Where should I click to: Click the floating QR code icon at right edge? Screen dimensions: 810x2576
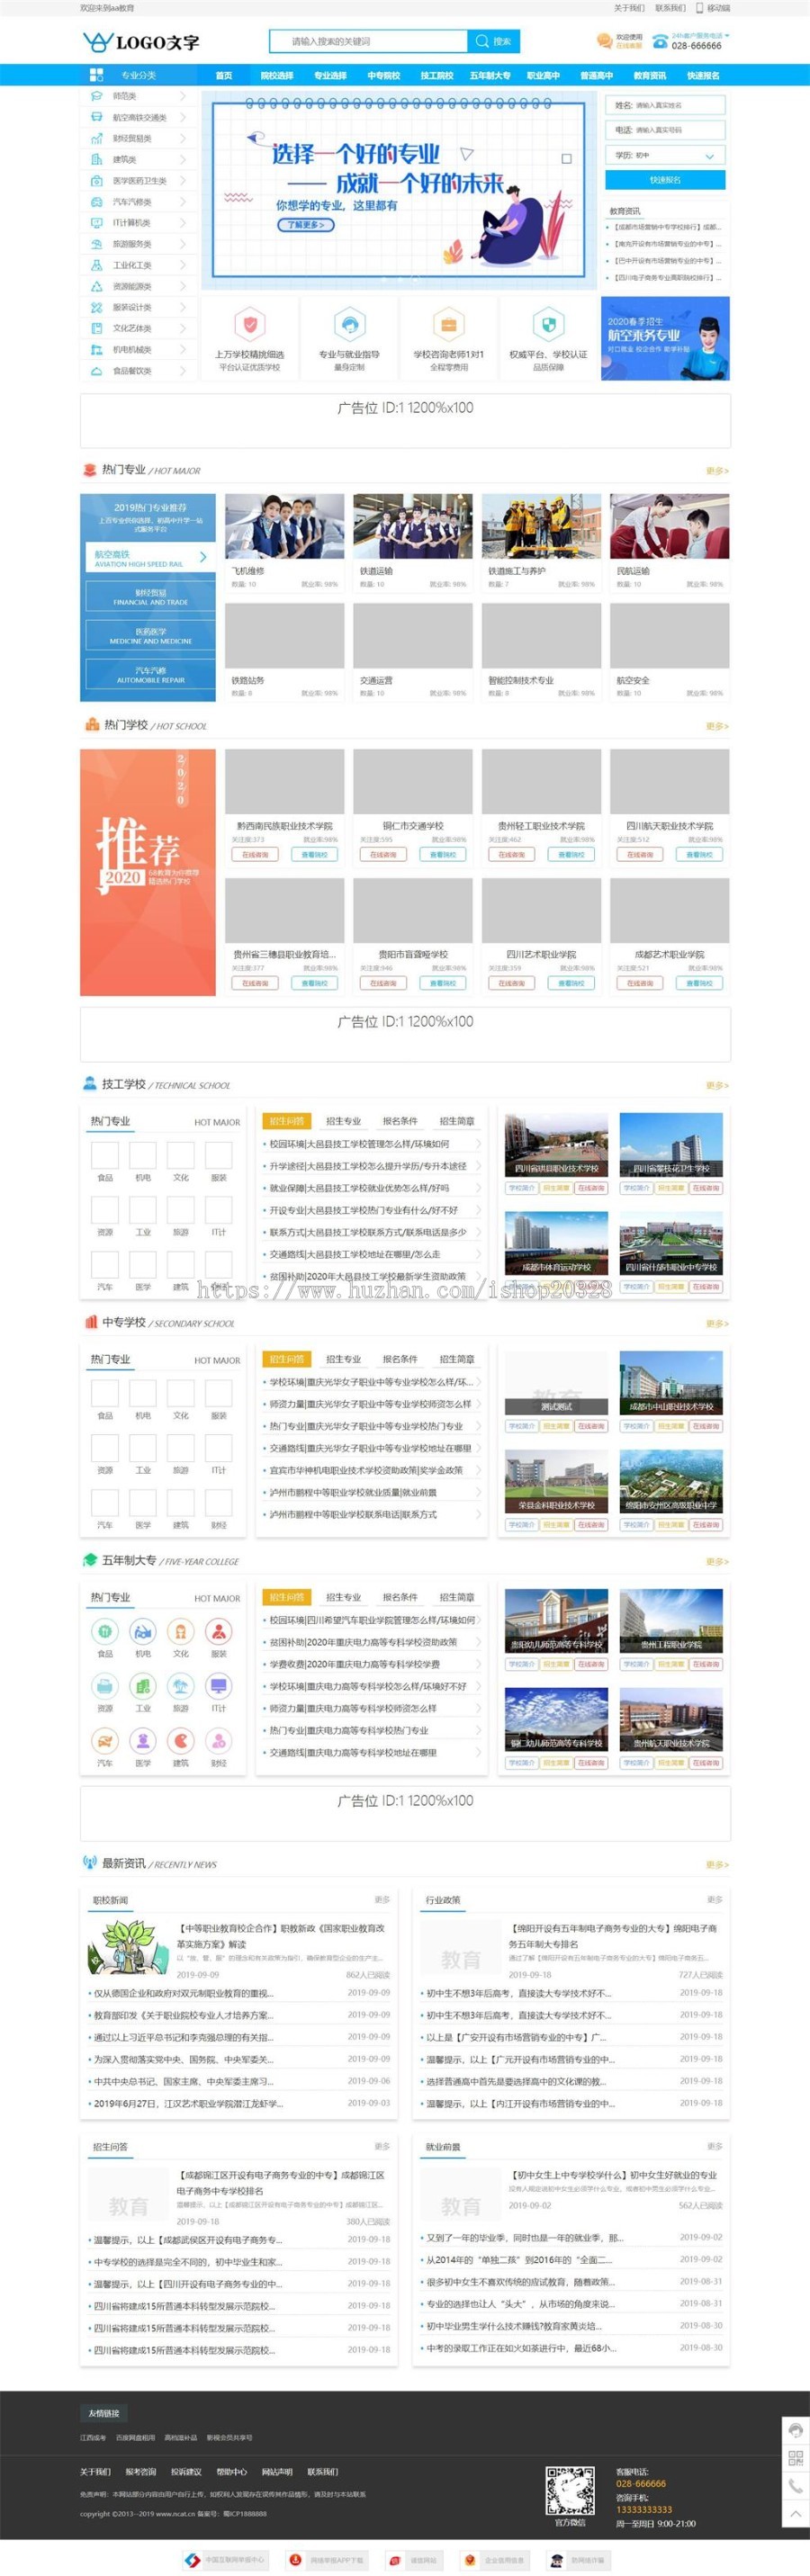coord(796,2458)
